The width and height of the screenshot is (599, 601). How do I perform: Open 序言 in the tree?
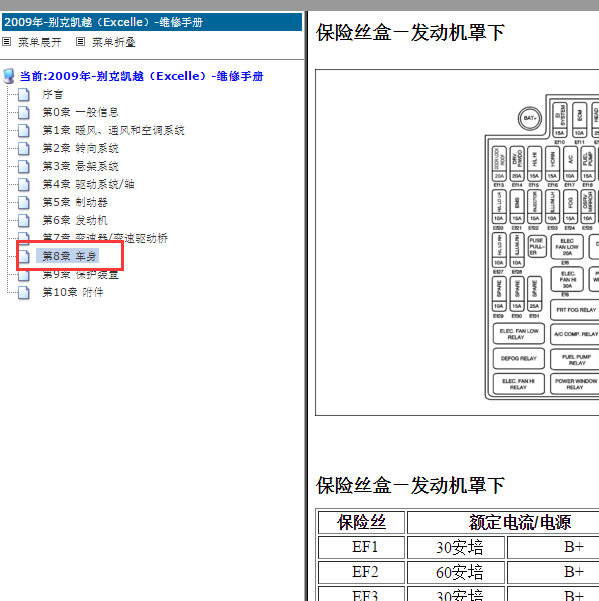[53, 95]
